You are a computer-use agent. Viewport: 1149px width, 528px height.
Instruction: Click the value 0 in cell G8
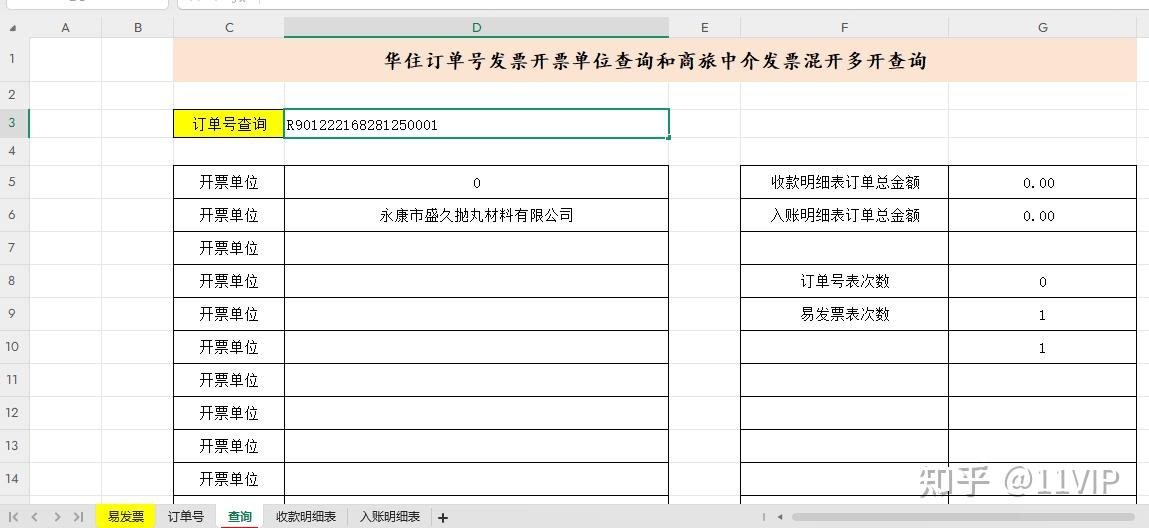click(1043, 282)
